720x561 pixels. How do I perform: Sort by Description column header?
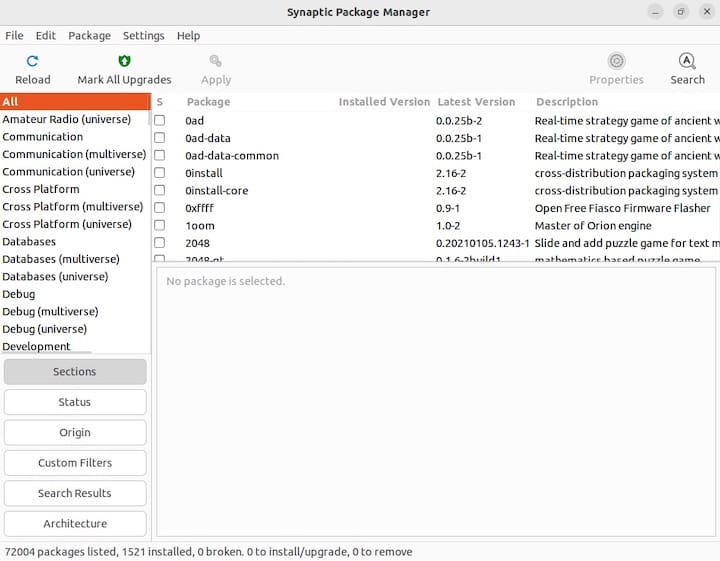click(x=567, y=101)
